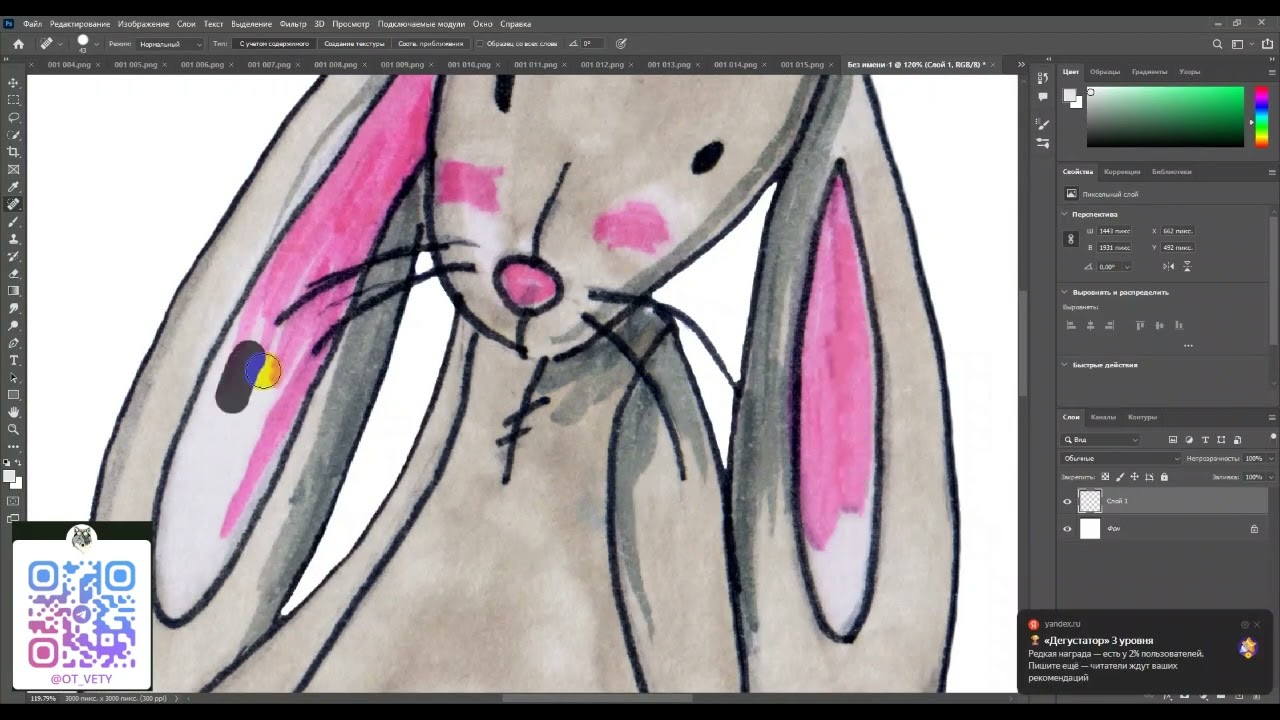This screenshot has height=720, width=1280.
Task: Flip horizontally icon in Properties
Action: [1170, 267]
